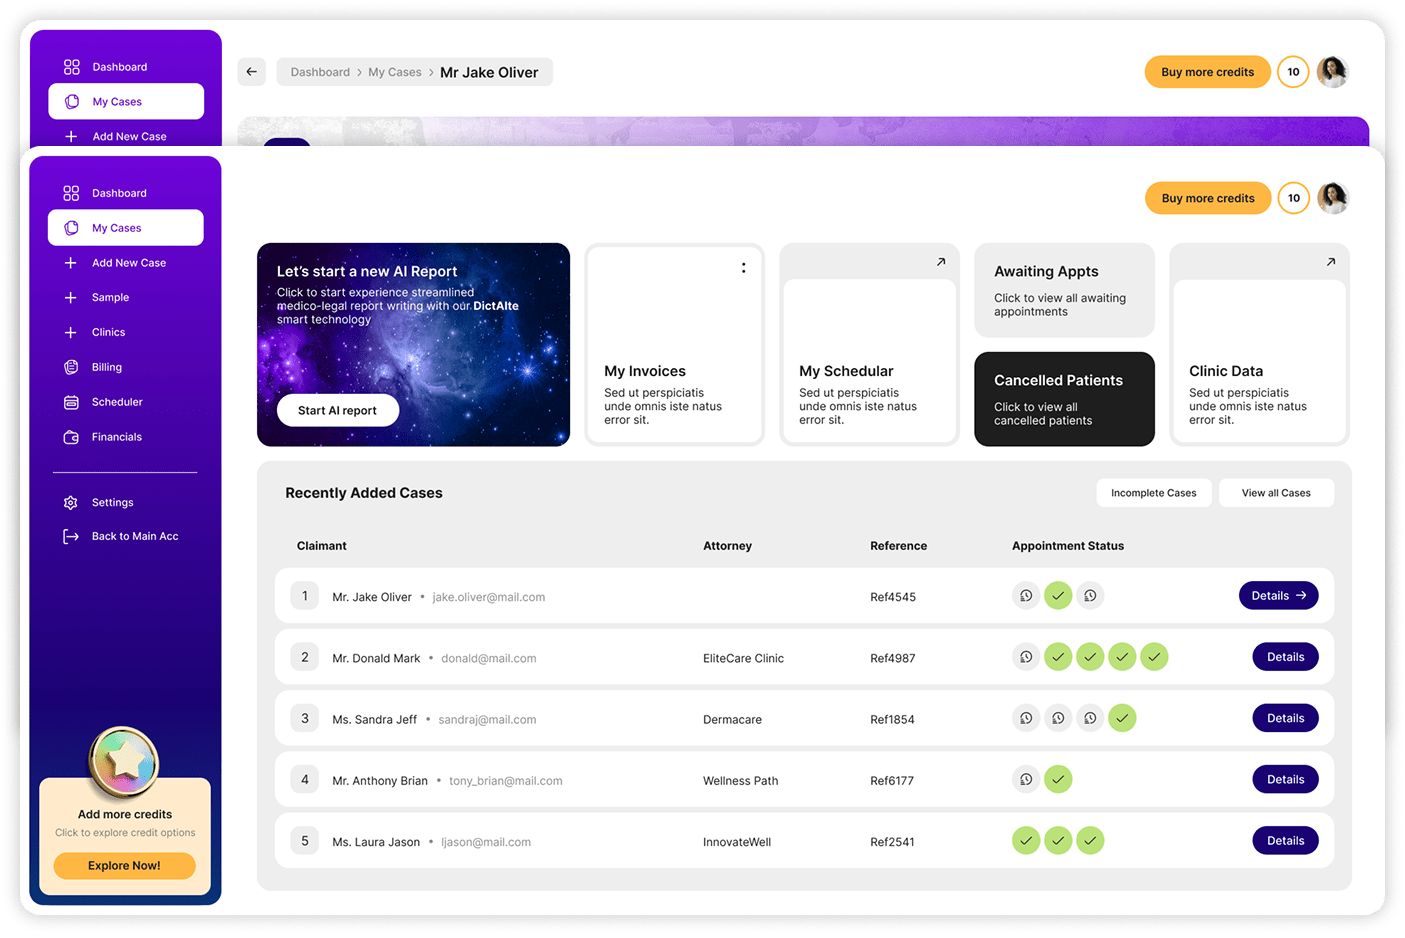Open My Schedular via arrow icon
The height and width of the screenshot is (938, 1405).
[940, 262]
